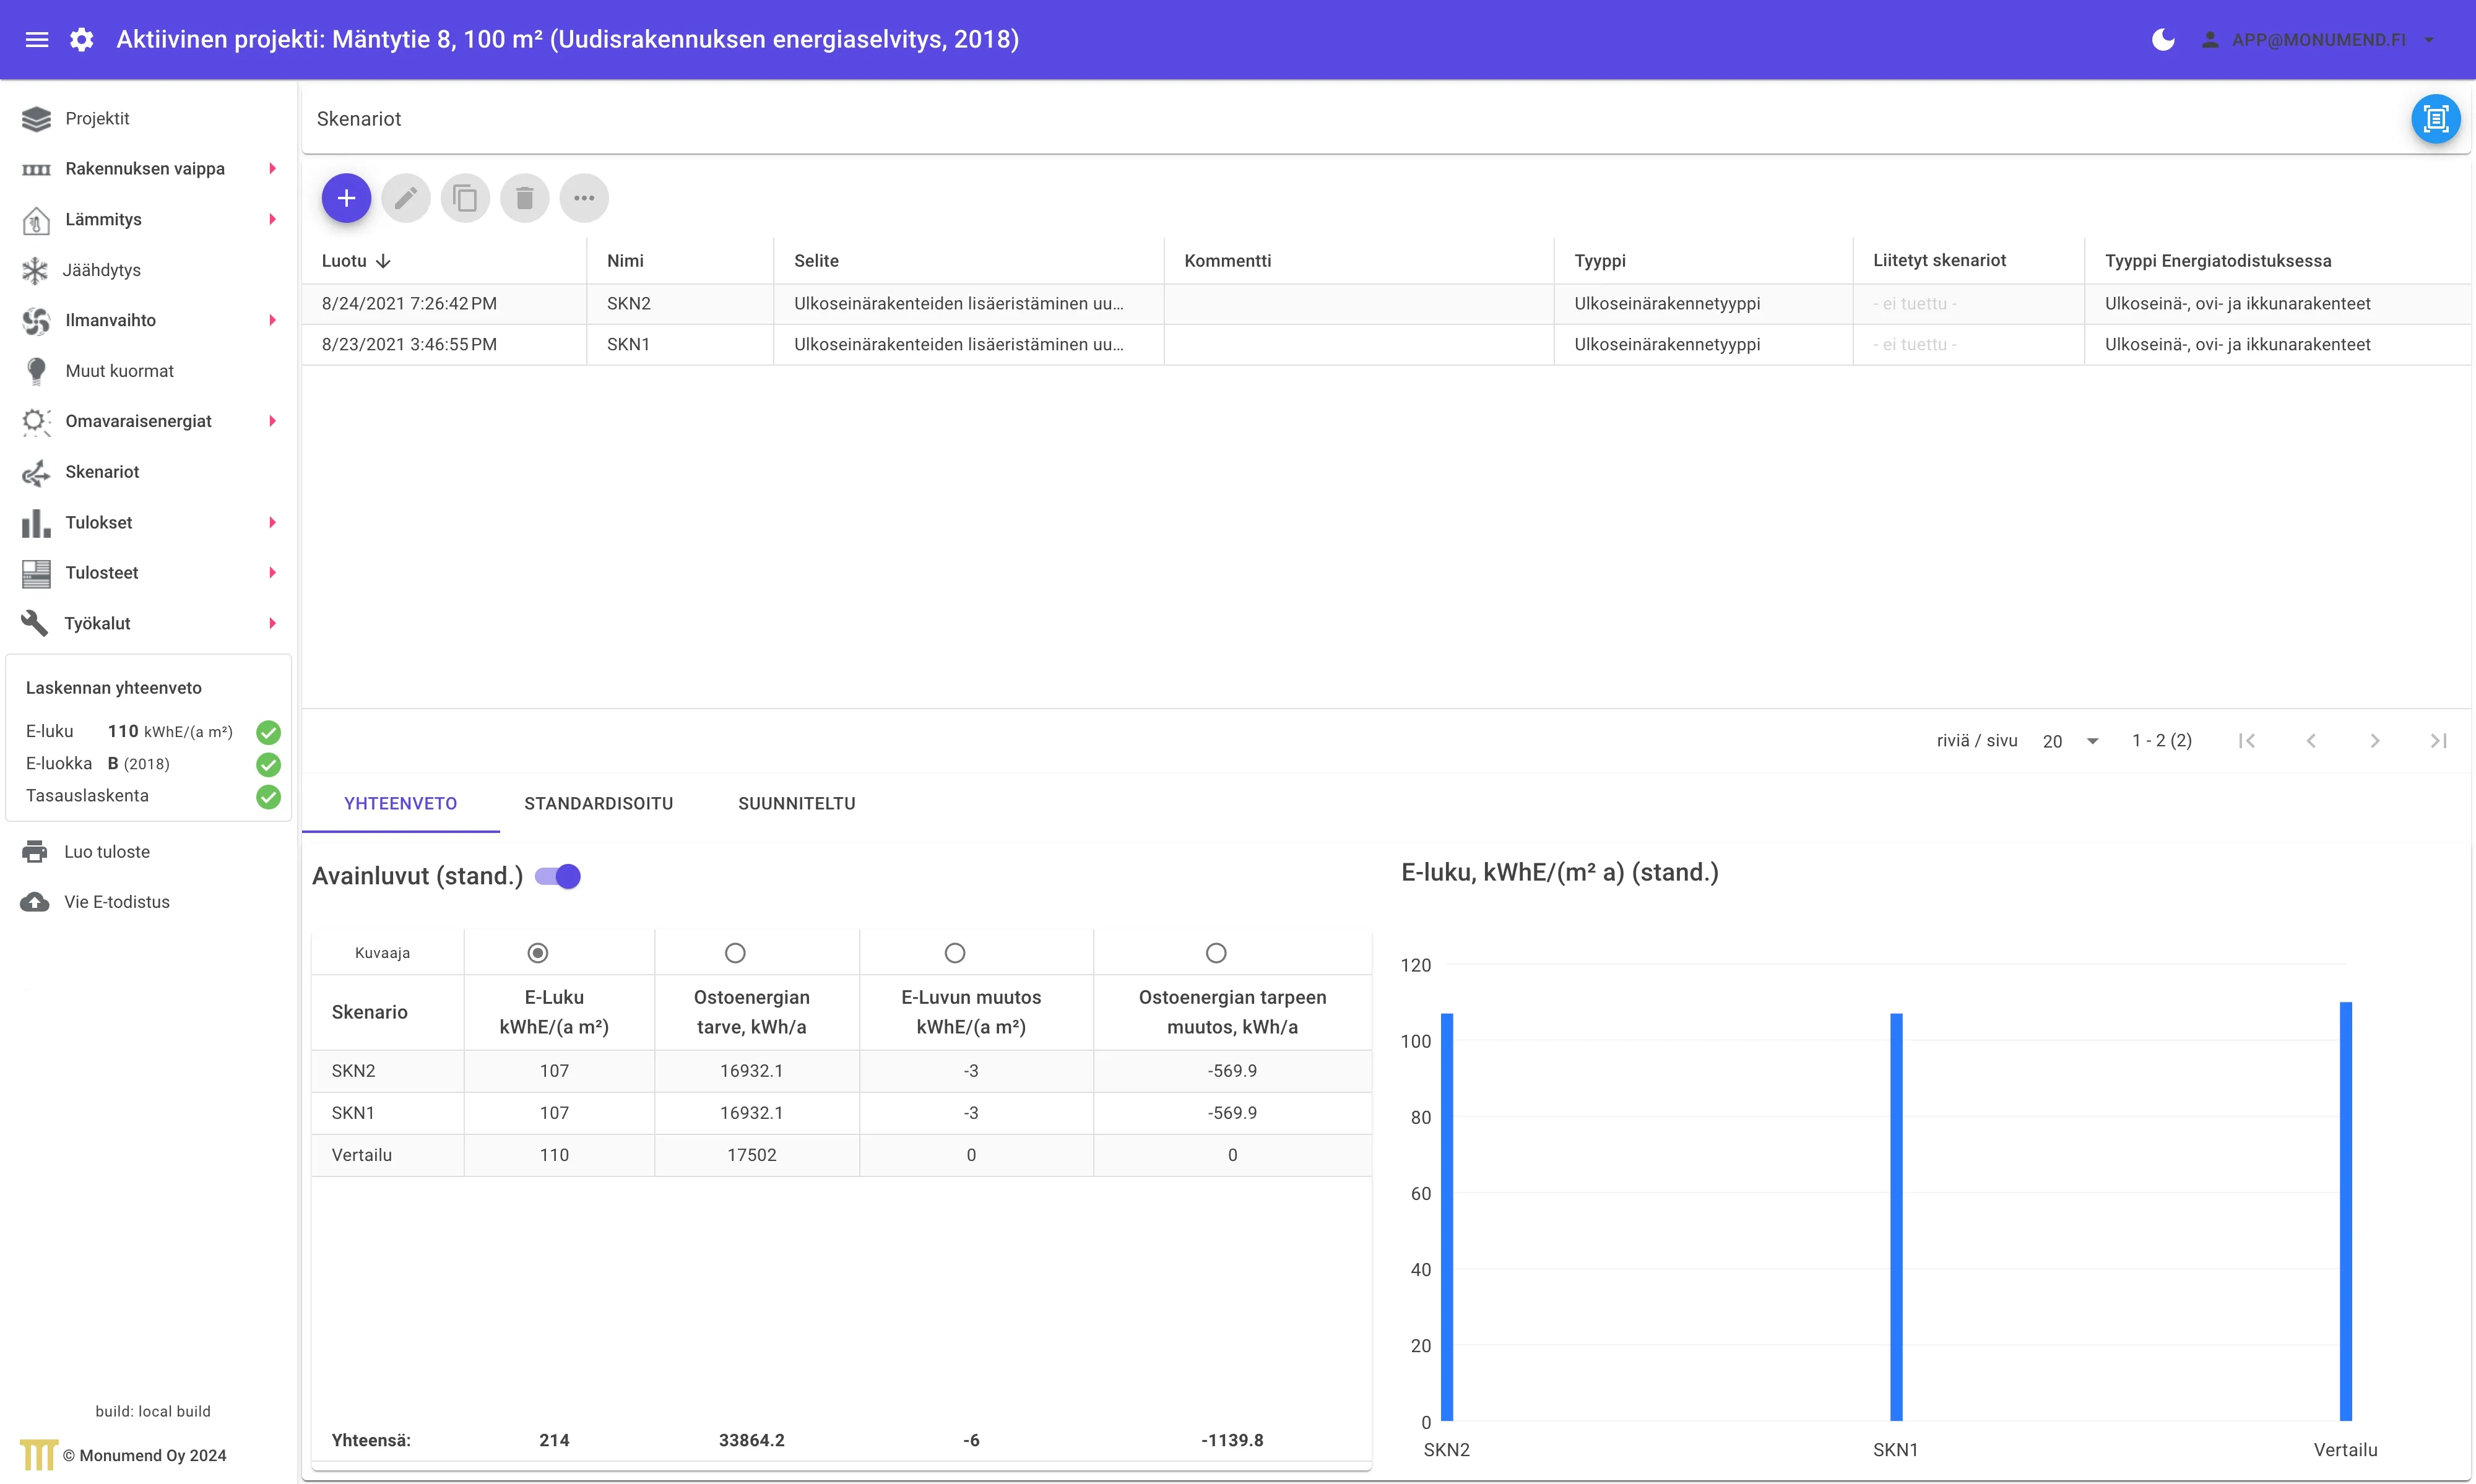
Task: Expand the Tulosteet submenu arrow
Action: tap(272, 573)
